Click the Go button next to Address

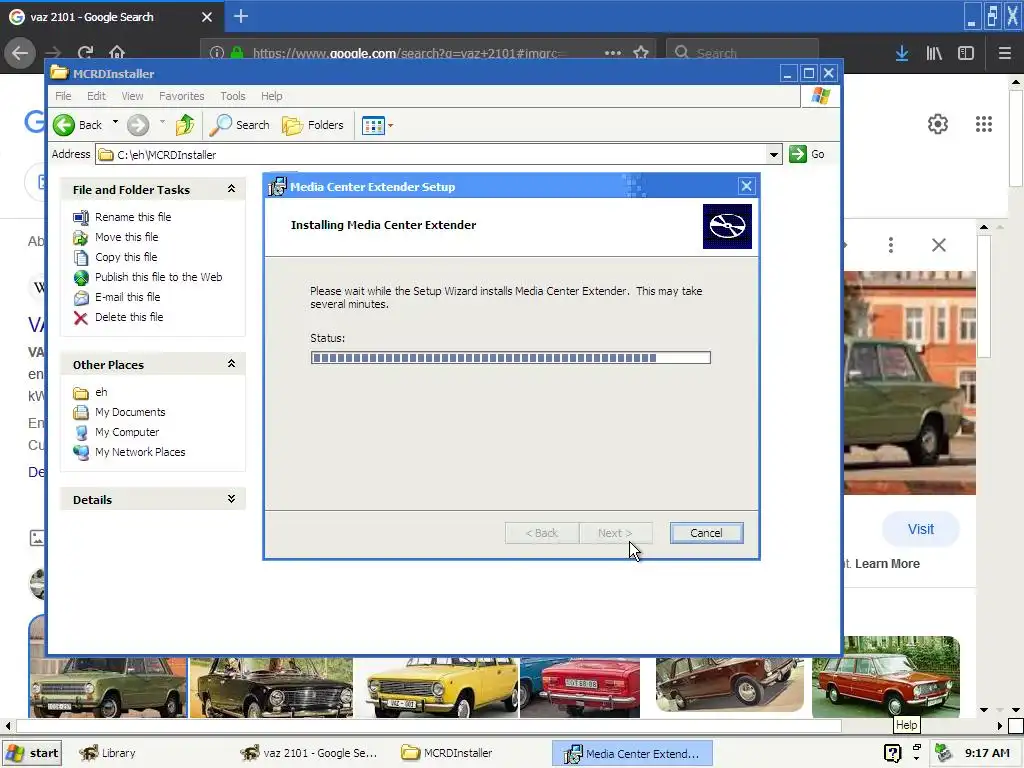click(x=807, y=154)
